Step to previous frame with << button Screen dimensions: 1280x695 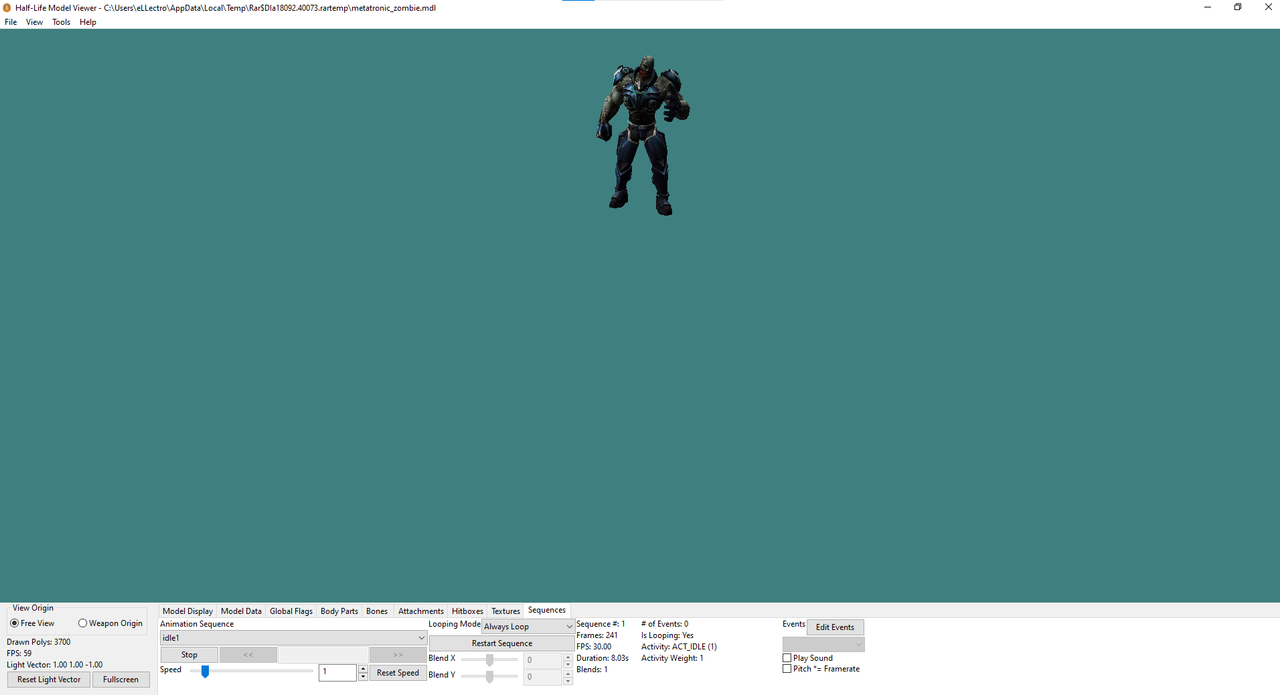coord(248,655)
